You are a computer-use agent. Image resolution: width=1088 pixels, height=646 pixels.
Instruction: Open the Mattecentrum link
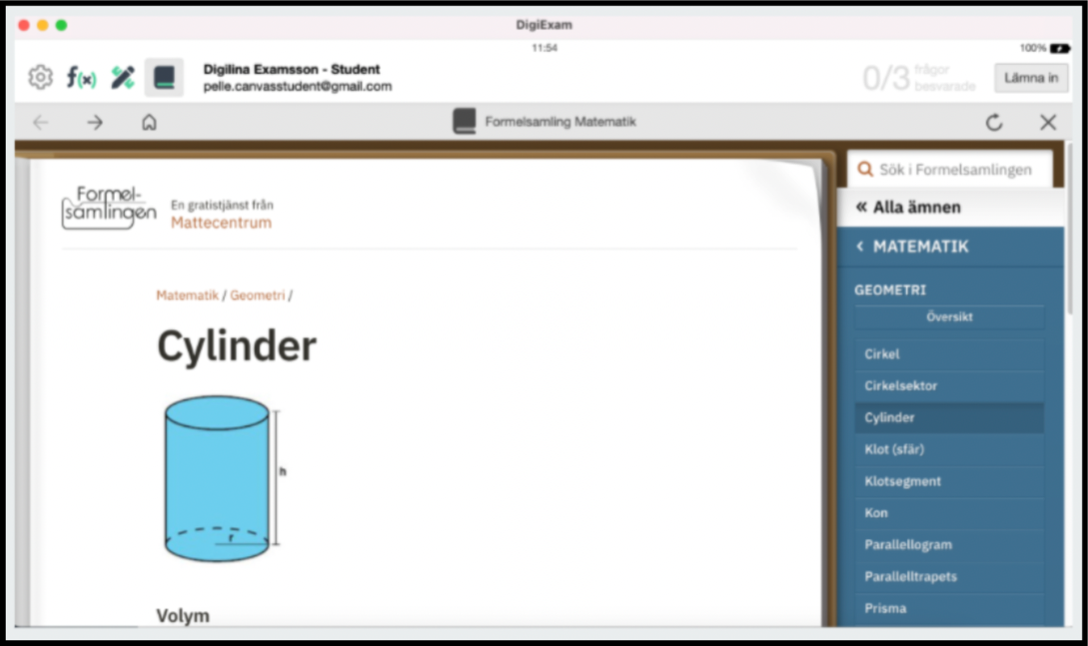tap(221, 223)
